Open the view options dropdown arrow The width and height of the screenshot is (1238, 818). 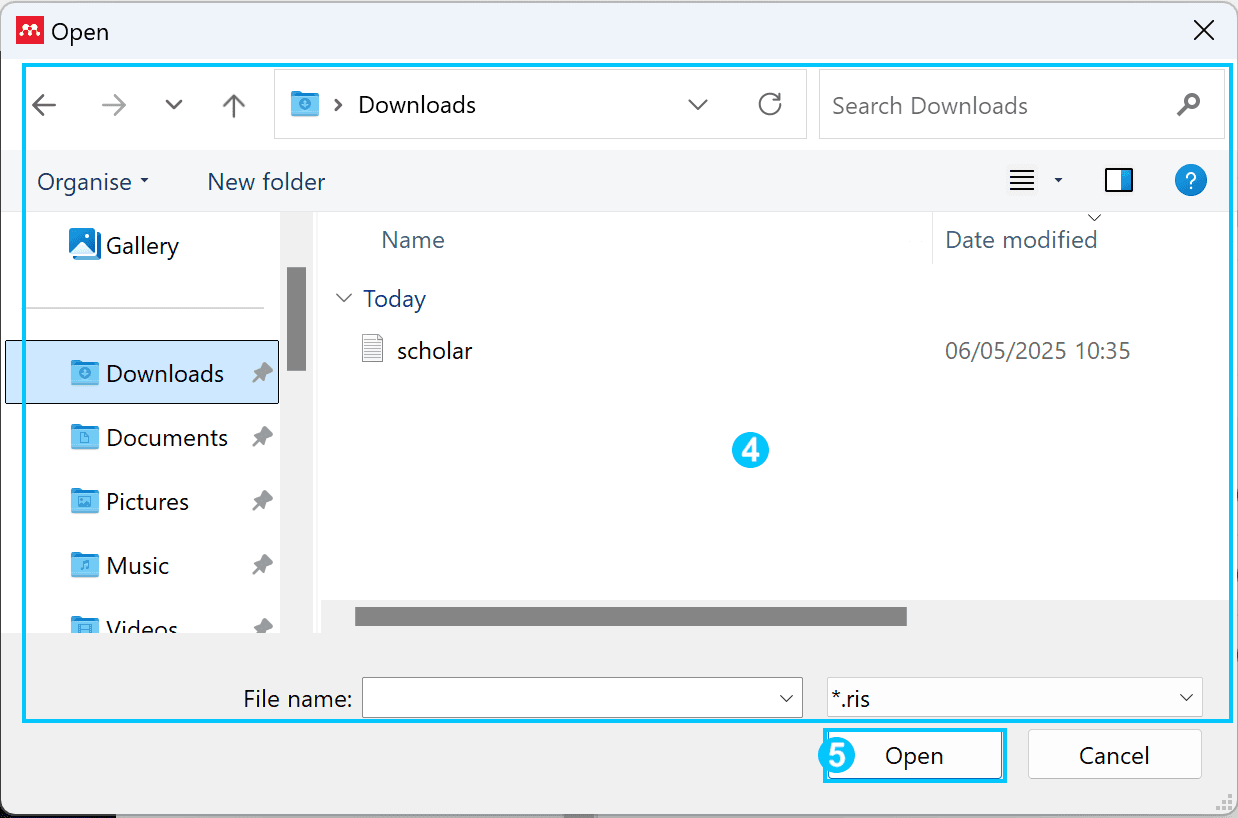[1058, 181]
